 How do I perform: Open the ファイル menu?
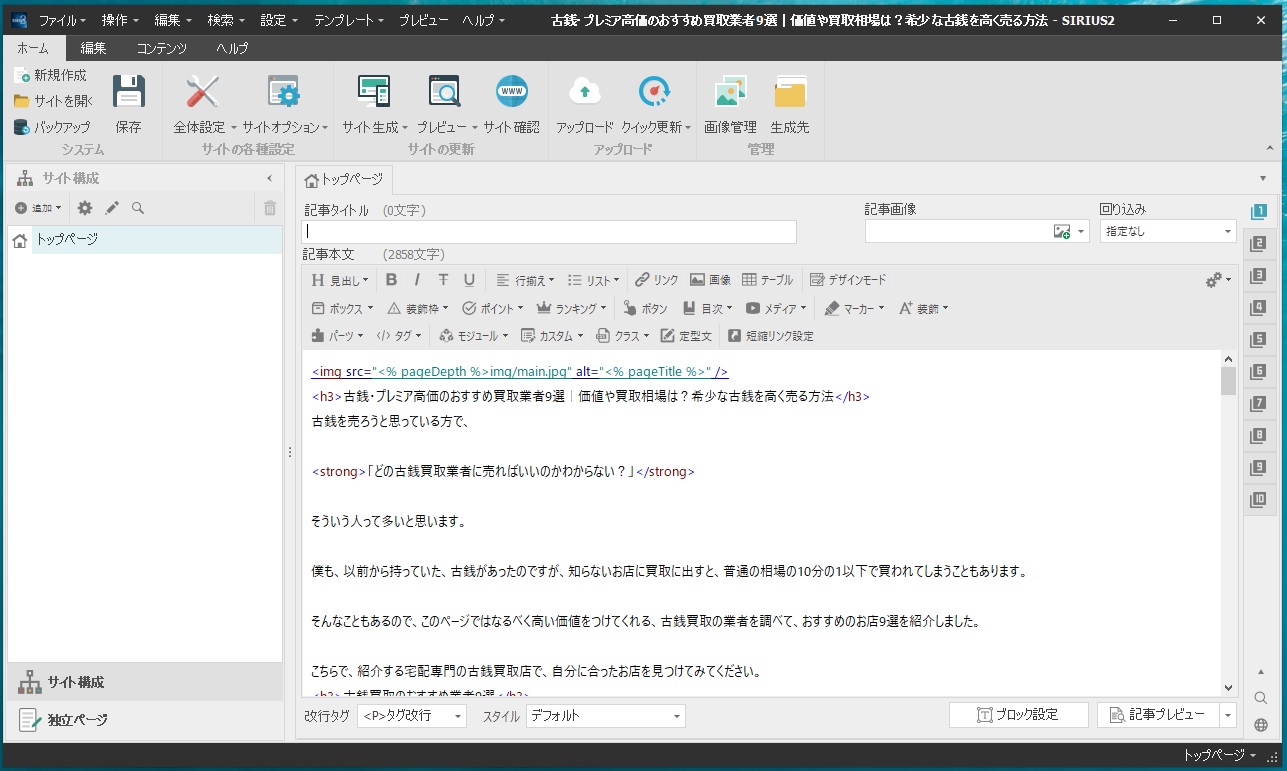pos(62,20)
